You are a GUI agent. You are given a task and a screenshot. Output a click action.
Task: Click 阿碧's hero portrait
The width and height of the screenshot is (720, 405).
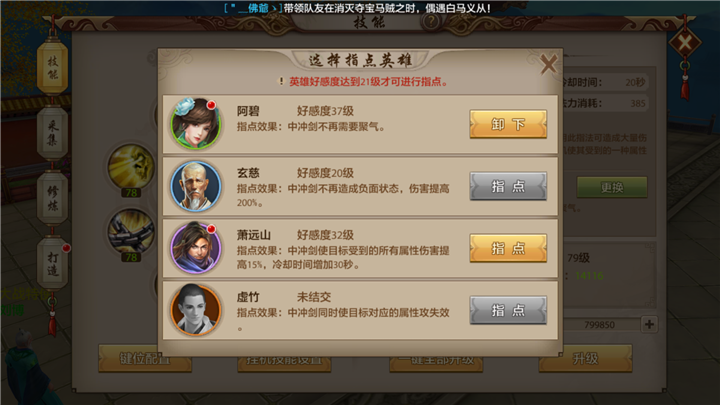196,124
